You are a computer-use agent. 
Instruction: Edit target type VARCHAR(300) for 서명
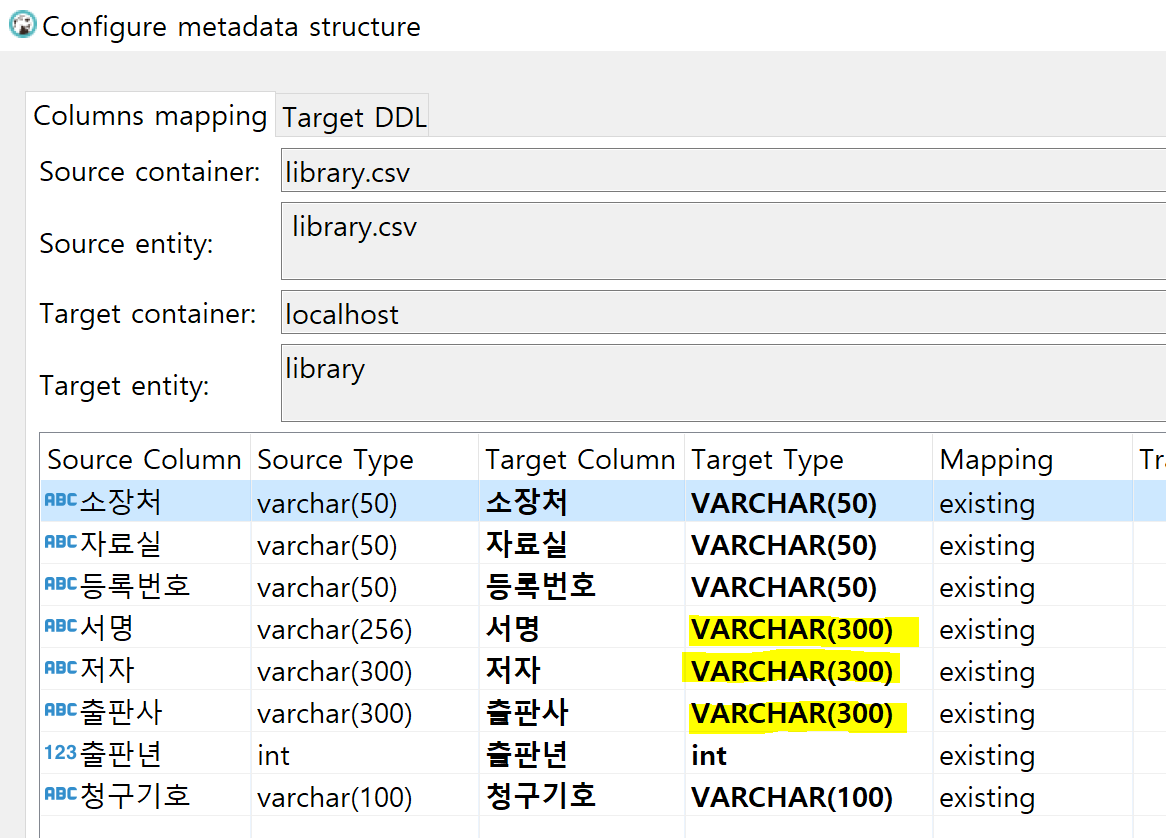(792, 630)
